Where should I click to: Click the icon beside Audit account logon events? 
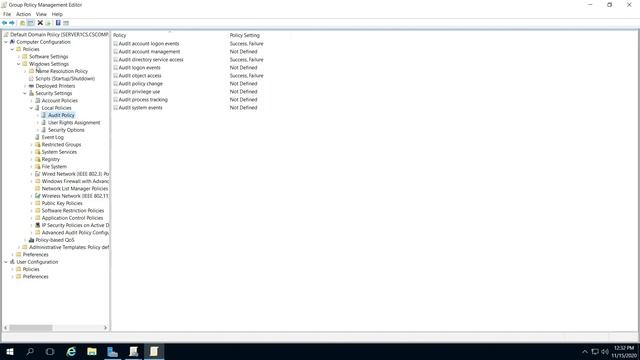pyautogui.click(x=116, y=44)
